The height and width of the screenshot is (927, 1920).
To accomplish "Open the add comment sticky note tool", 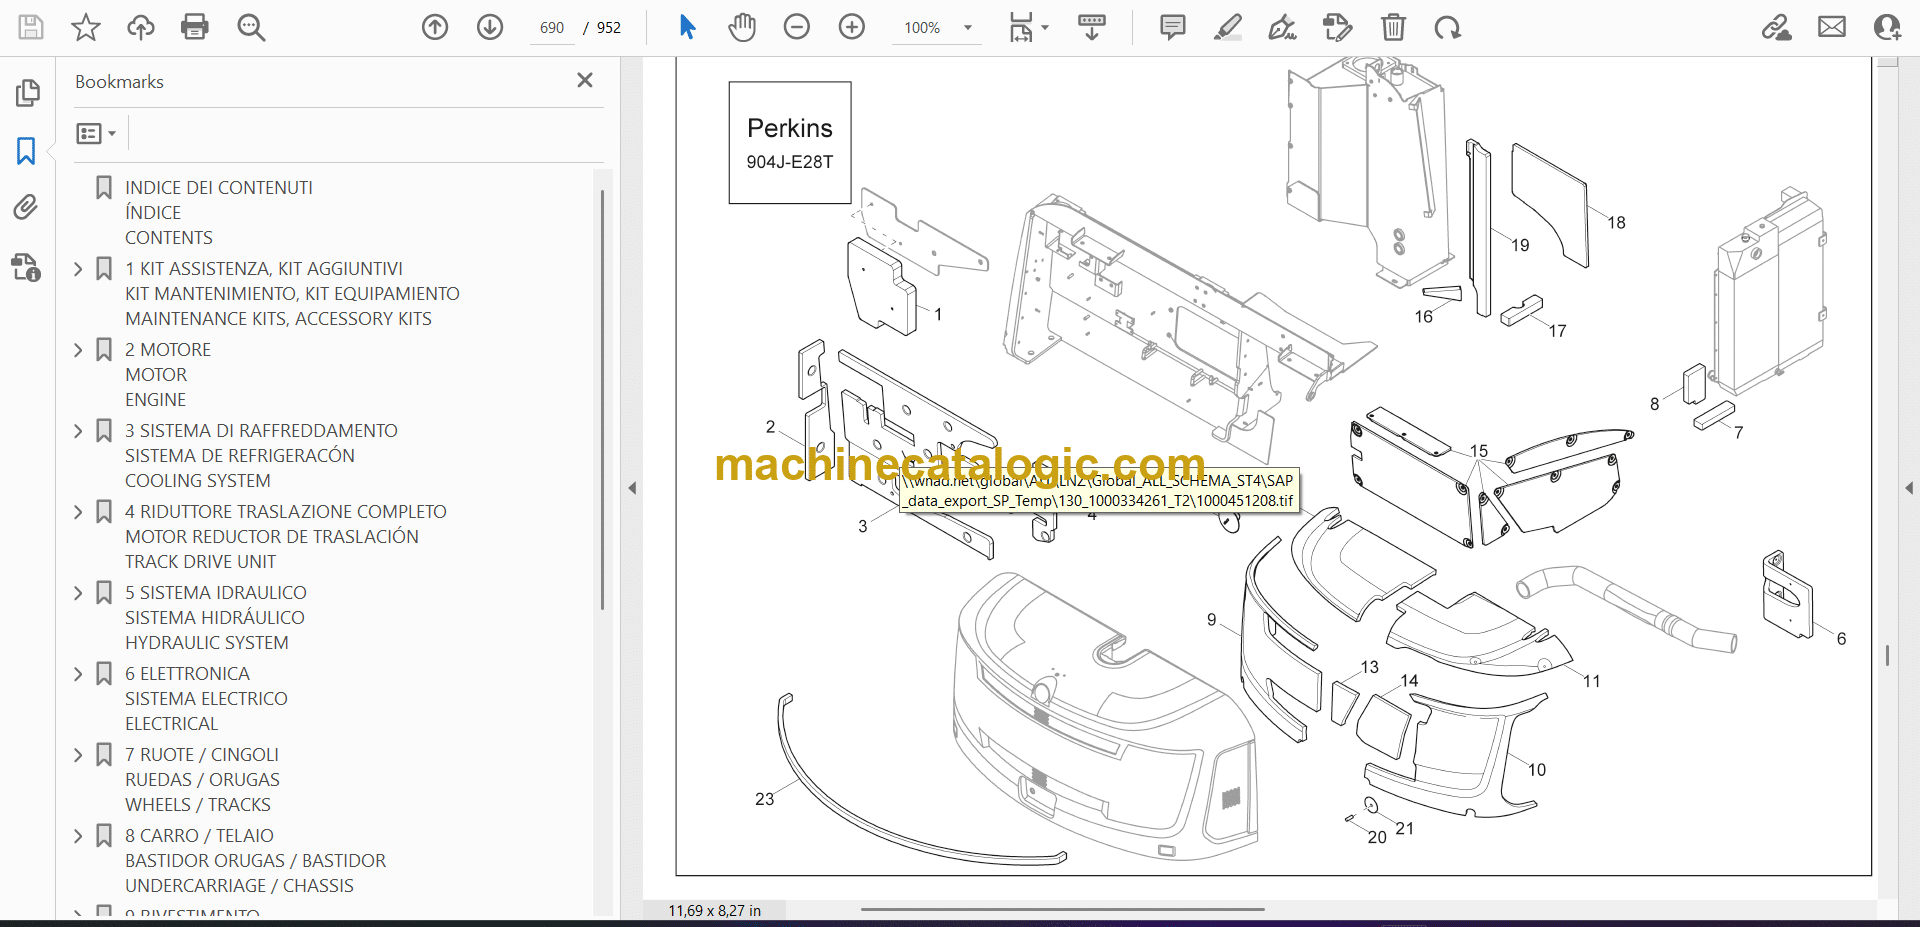I will tap(1172, 27).
